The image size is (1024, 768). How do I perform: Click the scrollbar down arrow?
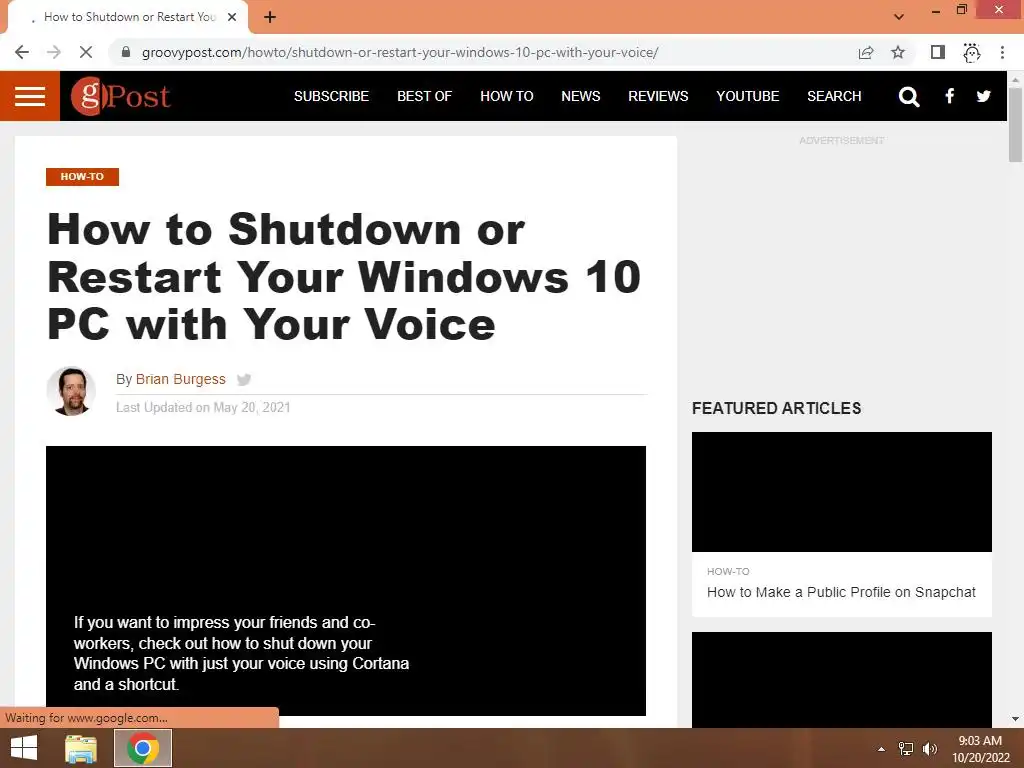(1015, 719)
